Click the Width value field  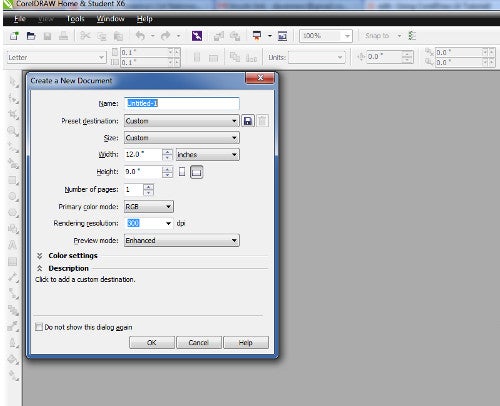pos(143,154)
